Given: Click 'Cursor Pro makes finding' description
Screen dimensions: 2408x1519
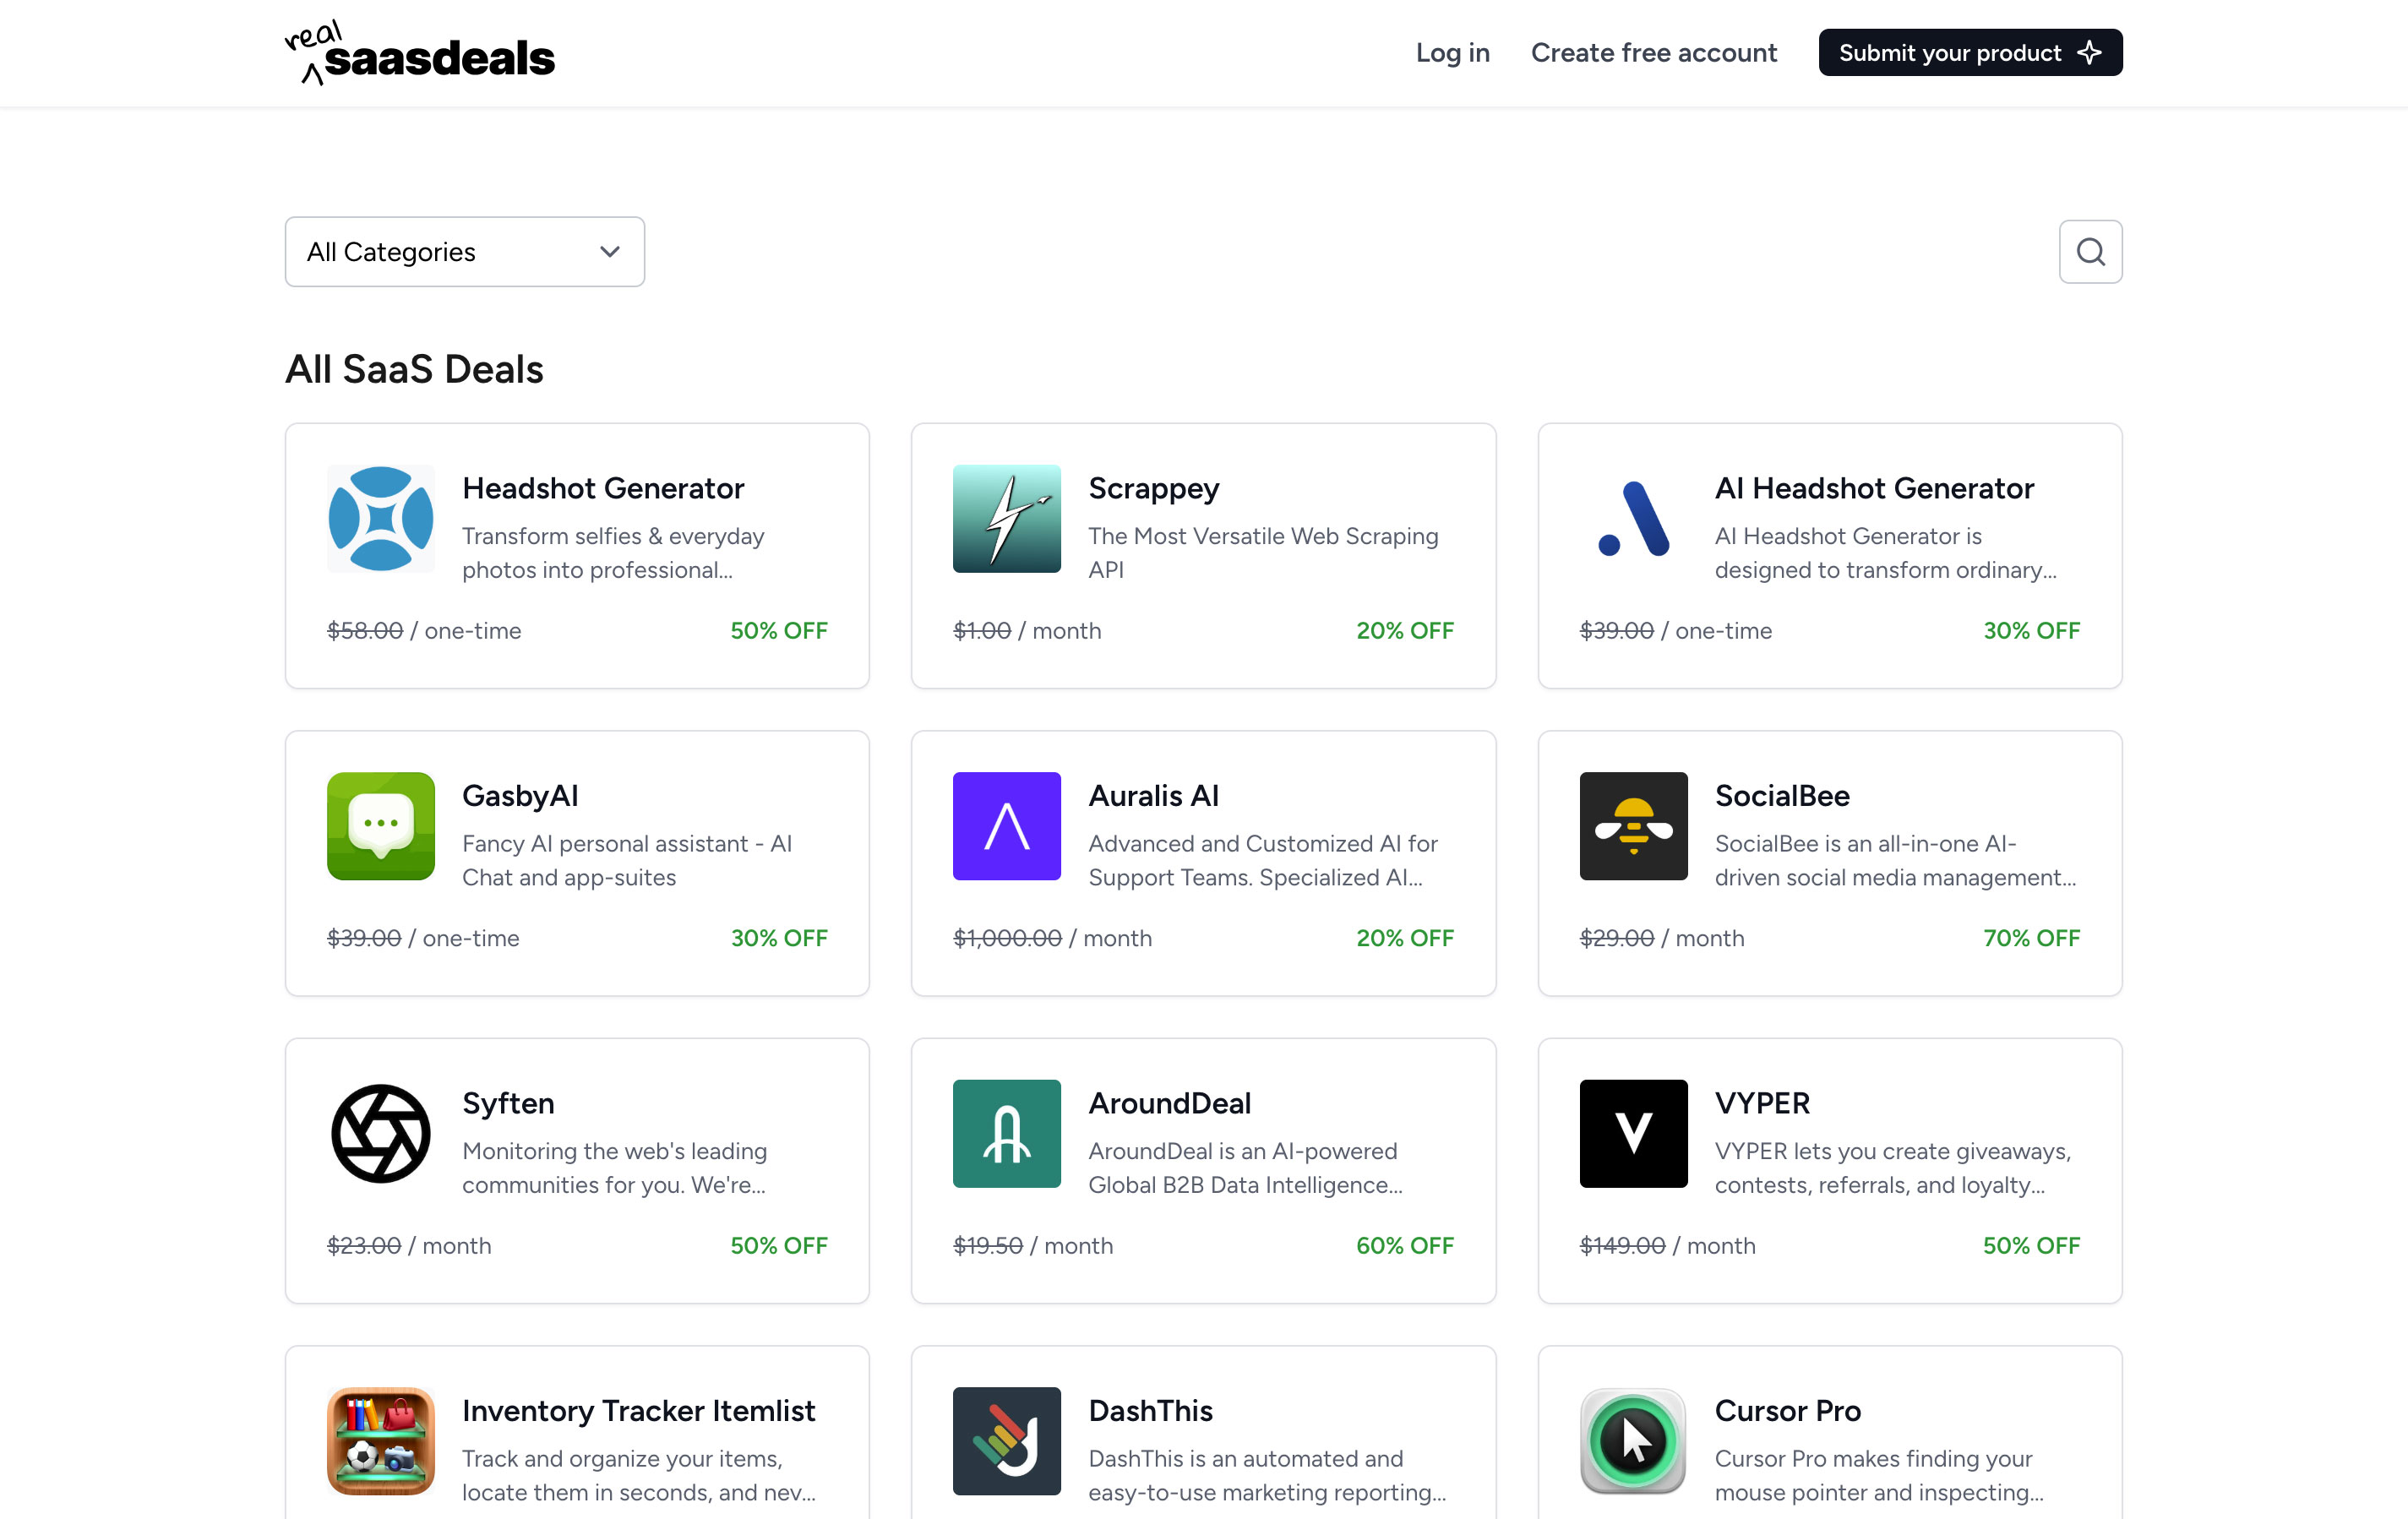Looking at the screenshot, I should [1879, 1475].
